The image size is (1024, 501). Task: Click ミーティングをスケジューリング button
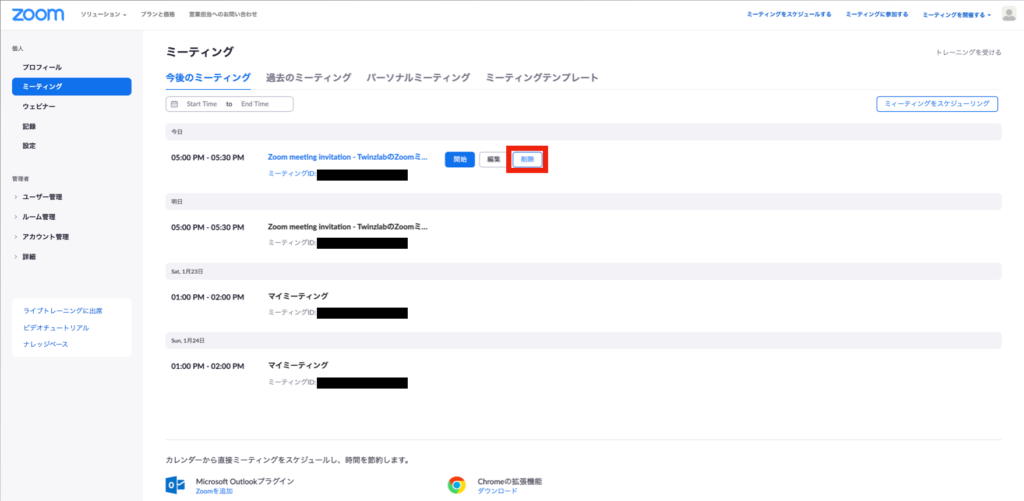pos(937,104)
